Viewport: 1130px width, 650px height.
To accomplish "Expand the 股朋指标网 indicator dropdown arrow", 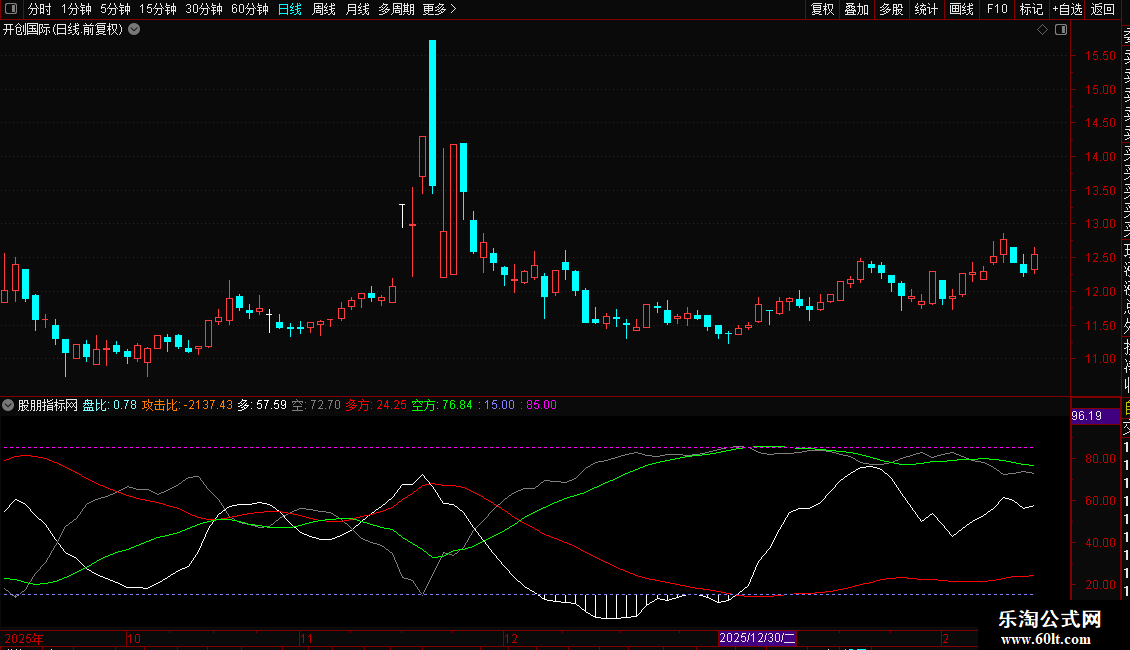I will click(9, 405).
